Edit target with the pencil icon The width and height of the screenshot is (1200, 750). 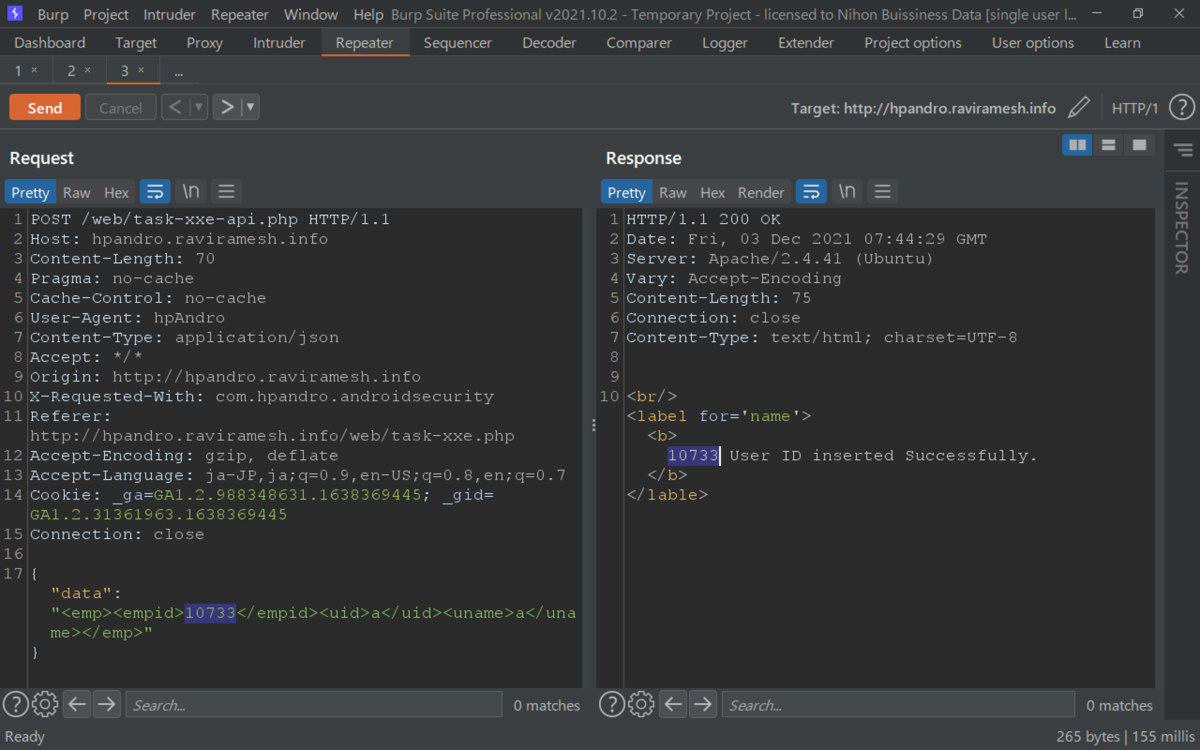click(x=1078, y=108)
